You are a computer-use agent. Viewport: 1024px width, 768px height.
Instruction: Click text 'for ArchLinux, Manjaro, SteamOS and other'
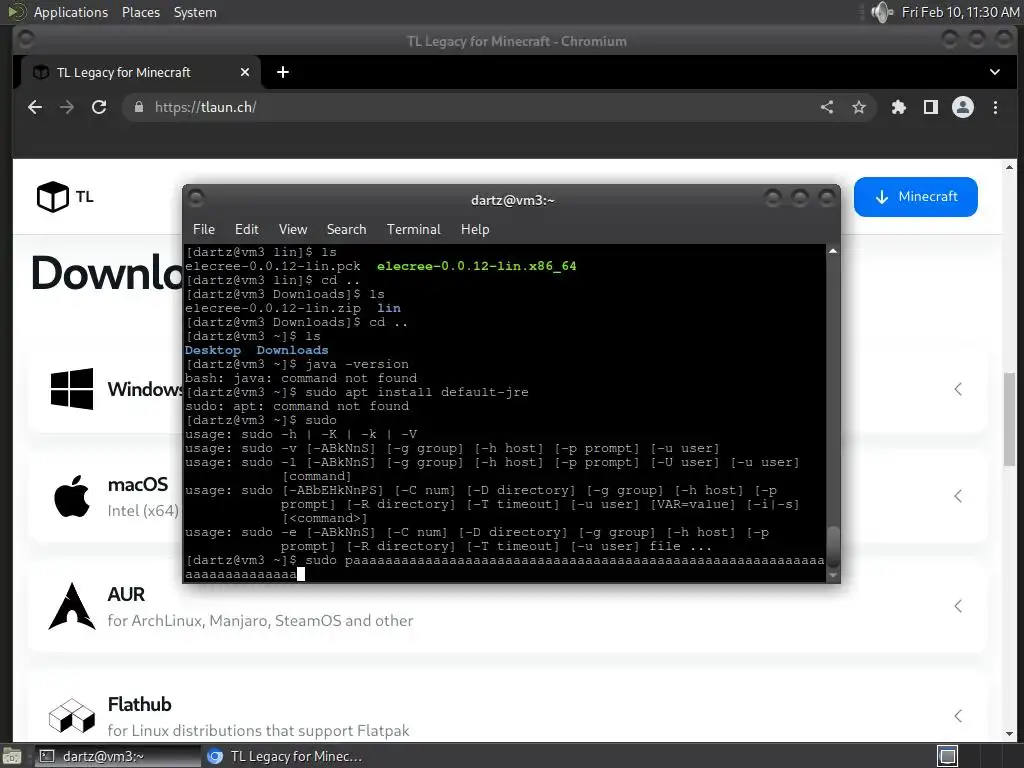tap(261, 620)
